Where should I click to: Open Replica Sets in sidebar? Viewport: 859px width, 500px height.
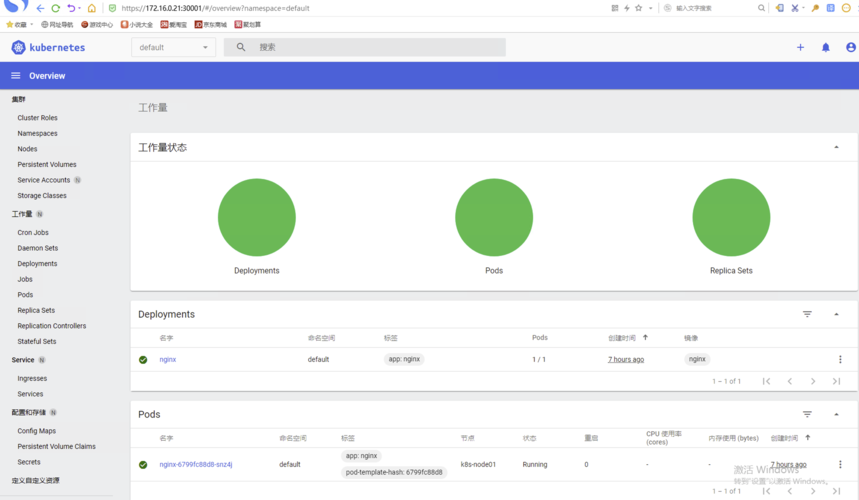(36, 310)
